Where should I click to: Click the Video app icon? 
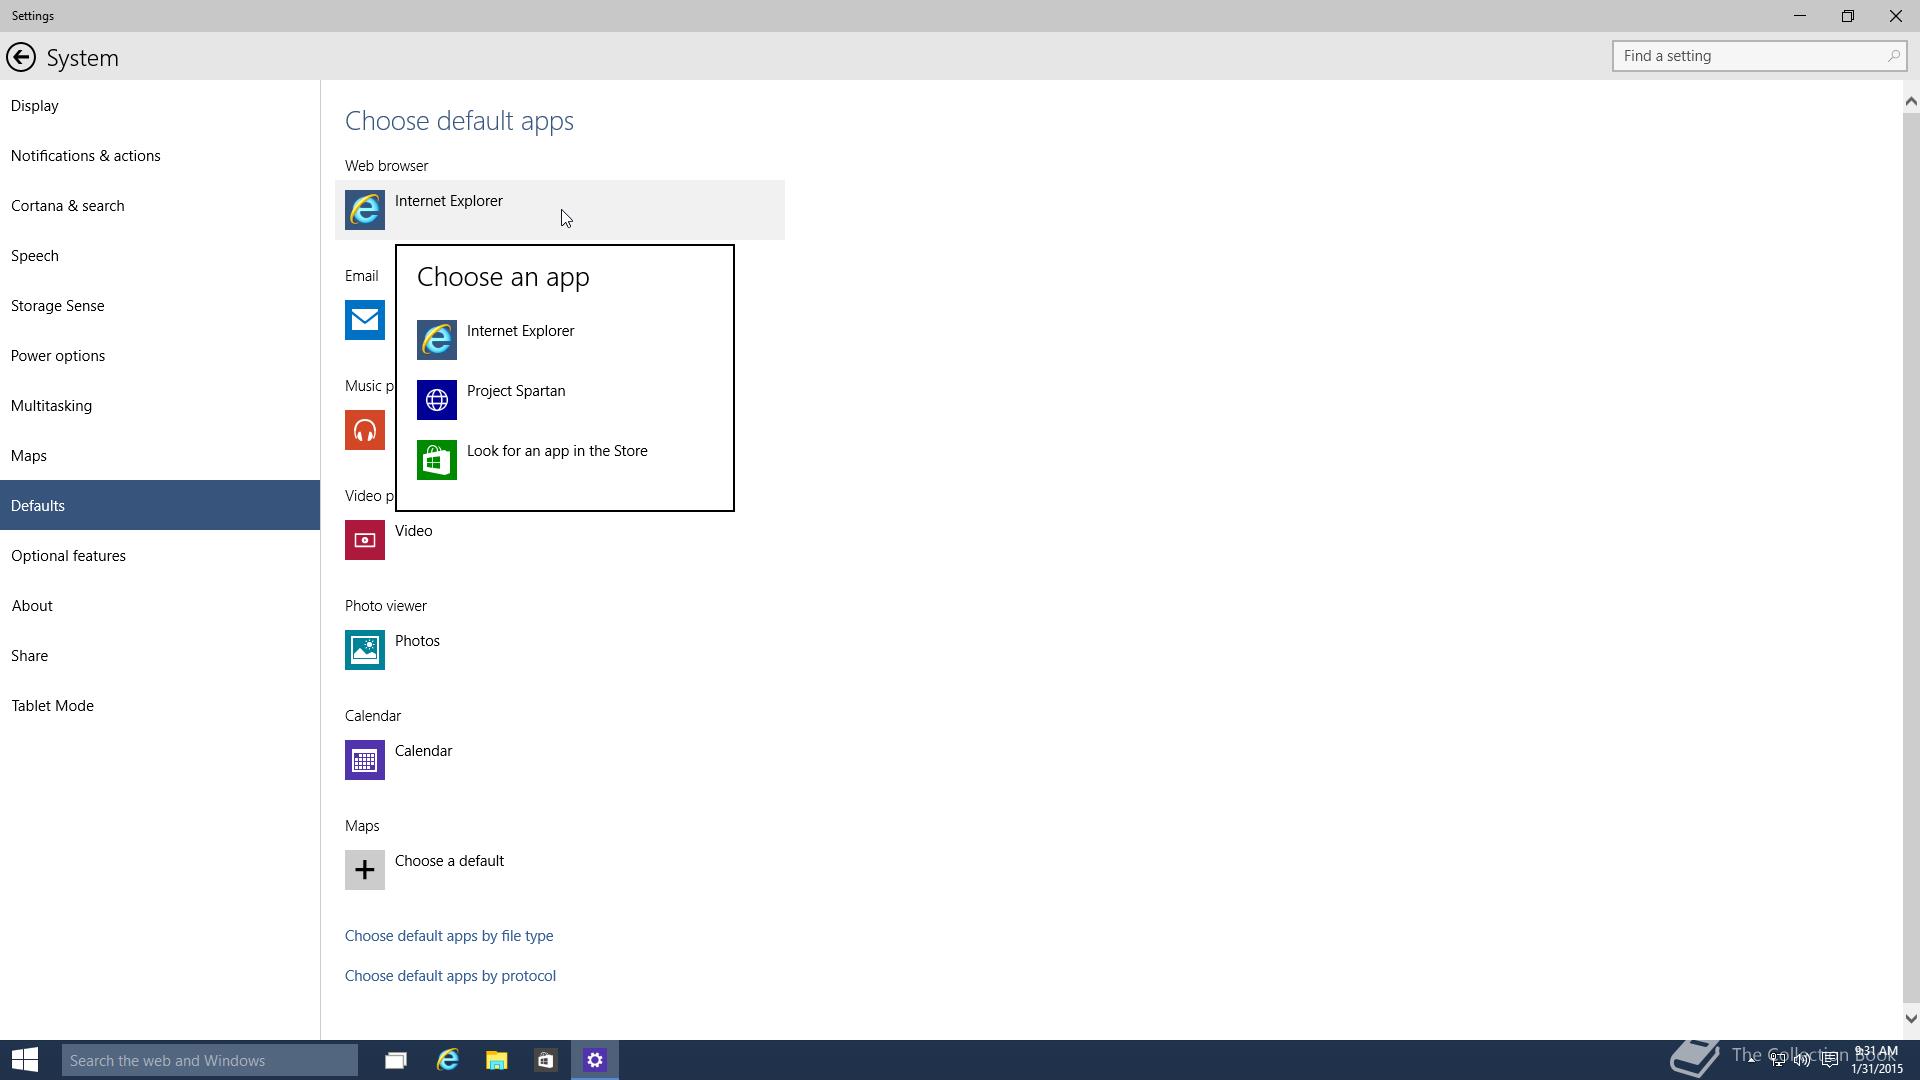tap(365, 540)
